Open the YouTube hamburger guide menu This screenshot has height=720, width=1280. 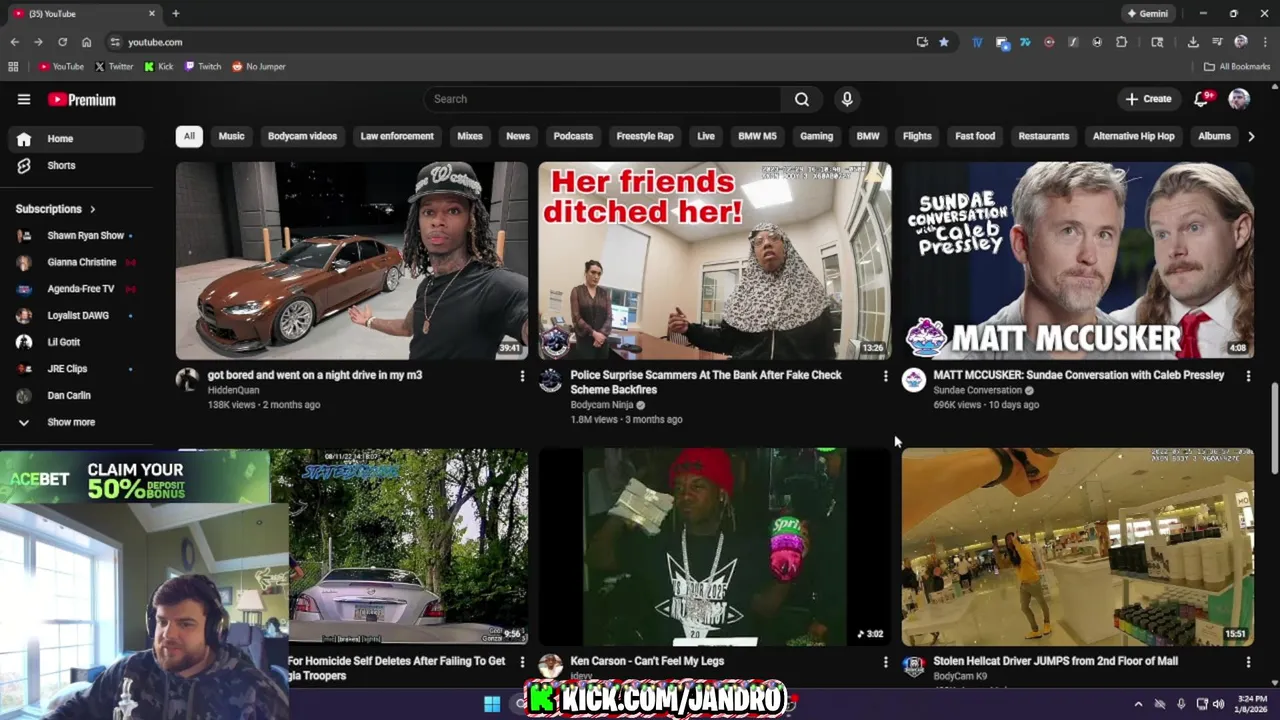24,99
